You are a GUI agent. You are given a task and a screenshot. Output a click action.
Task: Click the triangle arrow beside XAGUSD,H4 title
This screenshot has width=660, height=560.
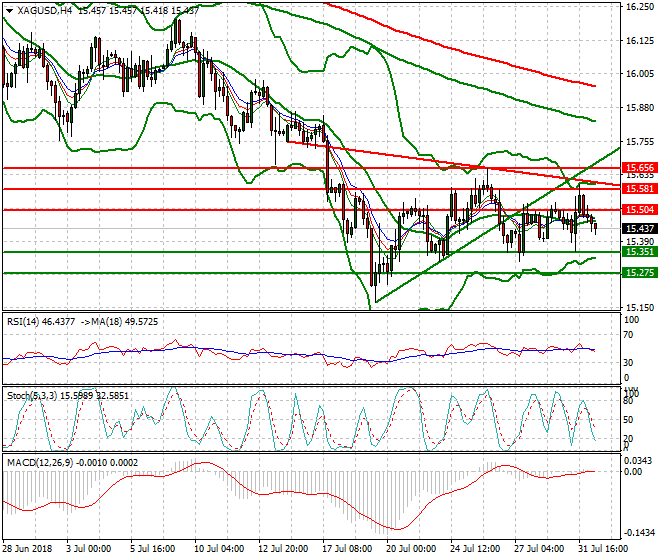click(x=9, y=11)
